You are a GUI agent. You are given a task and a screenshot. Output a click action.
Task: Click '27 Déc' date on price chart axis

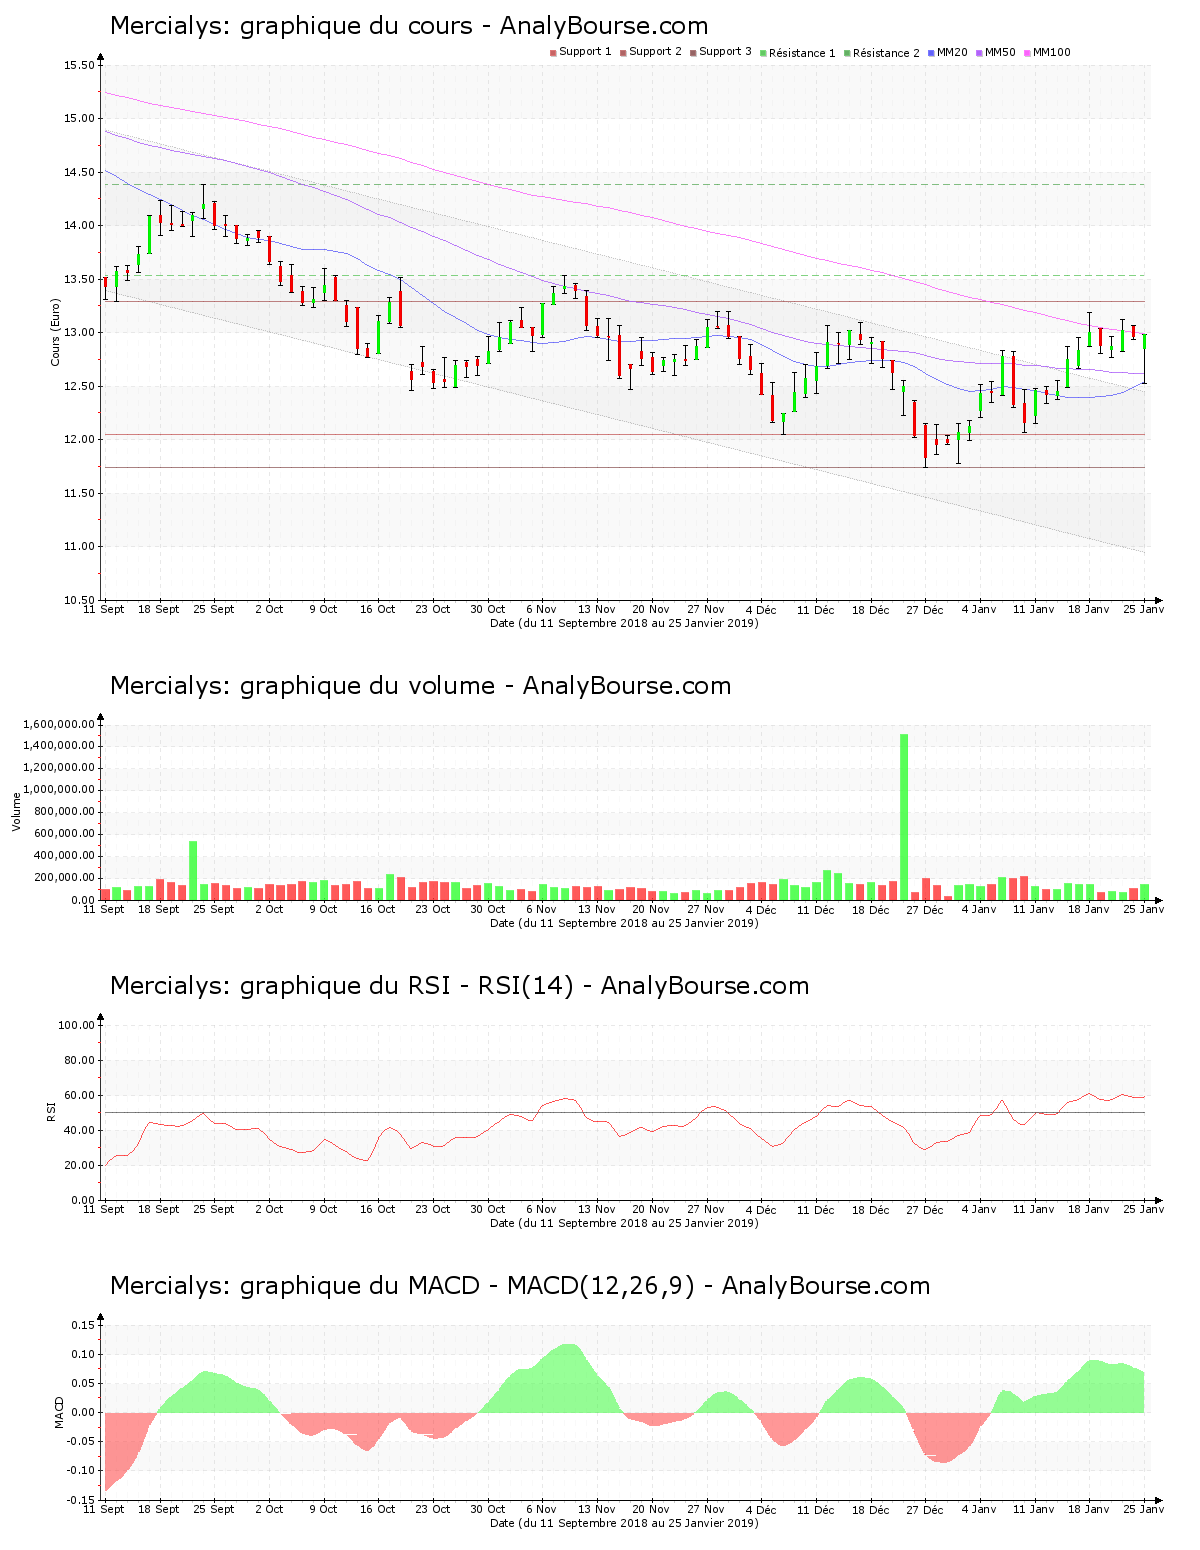pos(925,609)
